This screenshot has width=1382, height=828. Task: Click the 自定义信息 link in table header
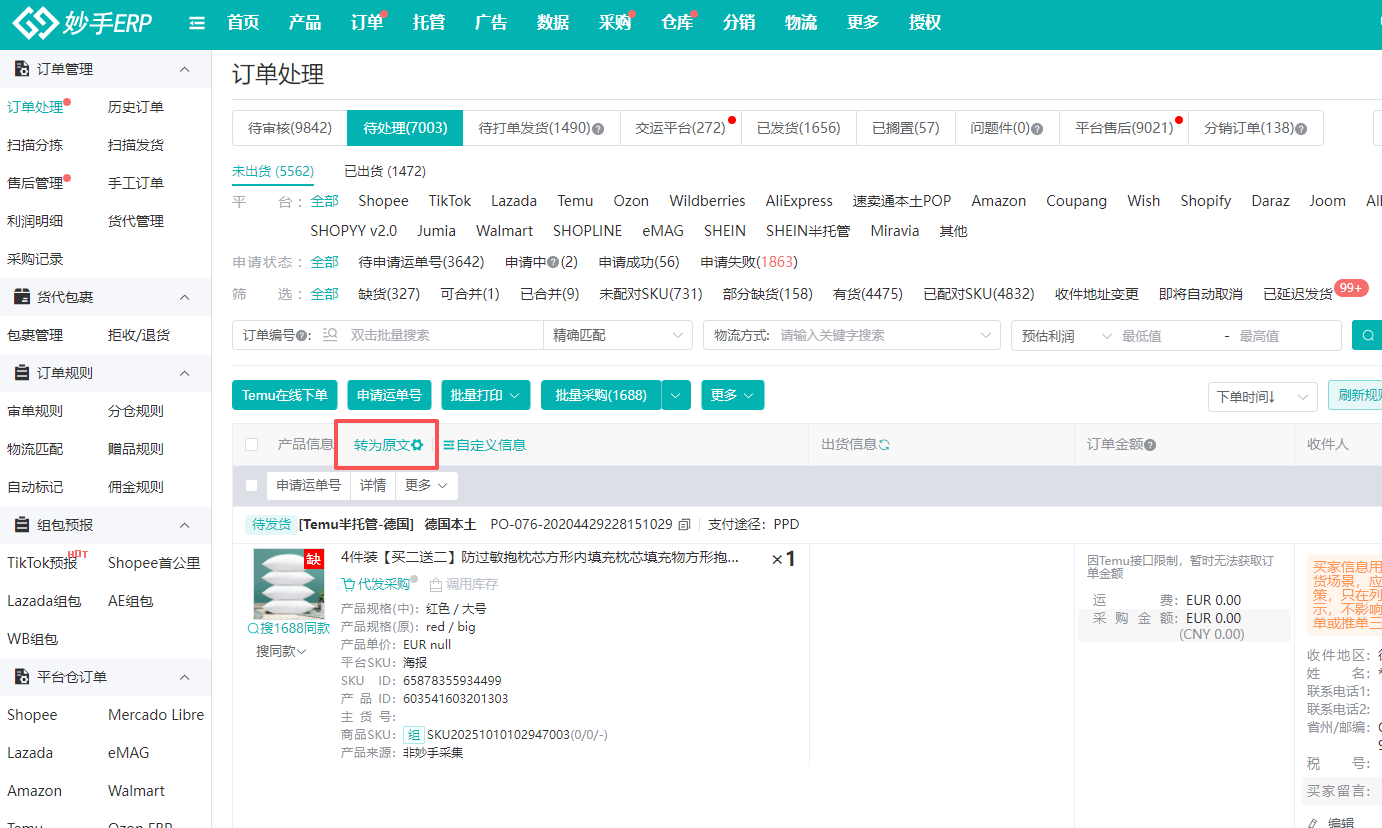[x=485, y=445]
